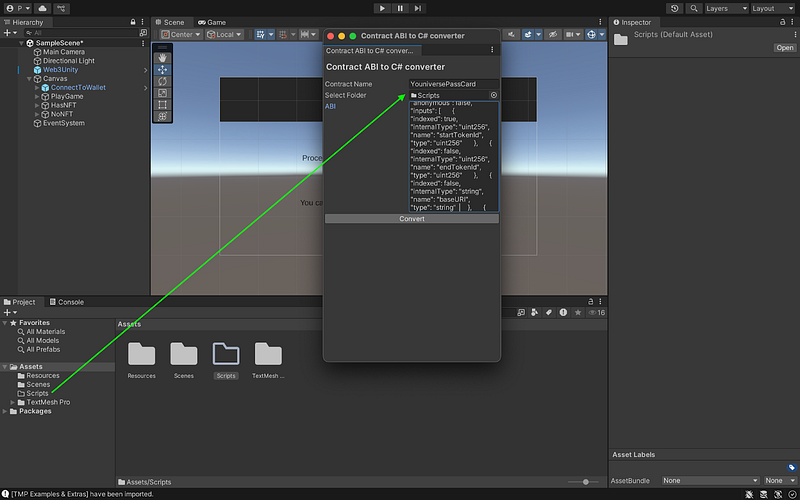The height and width of the screenshot is (500, 800).
Task: Select Web3Unity in the Hierarchy
Action: coord(60,70)
